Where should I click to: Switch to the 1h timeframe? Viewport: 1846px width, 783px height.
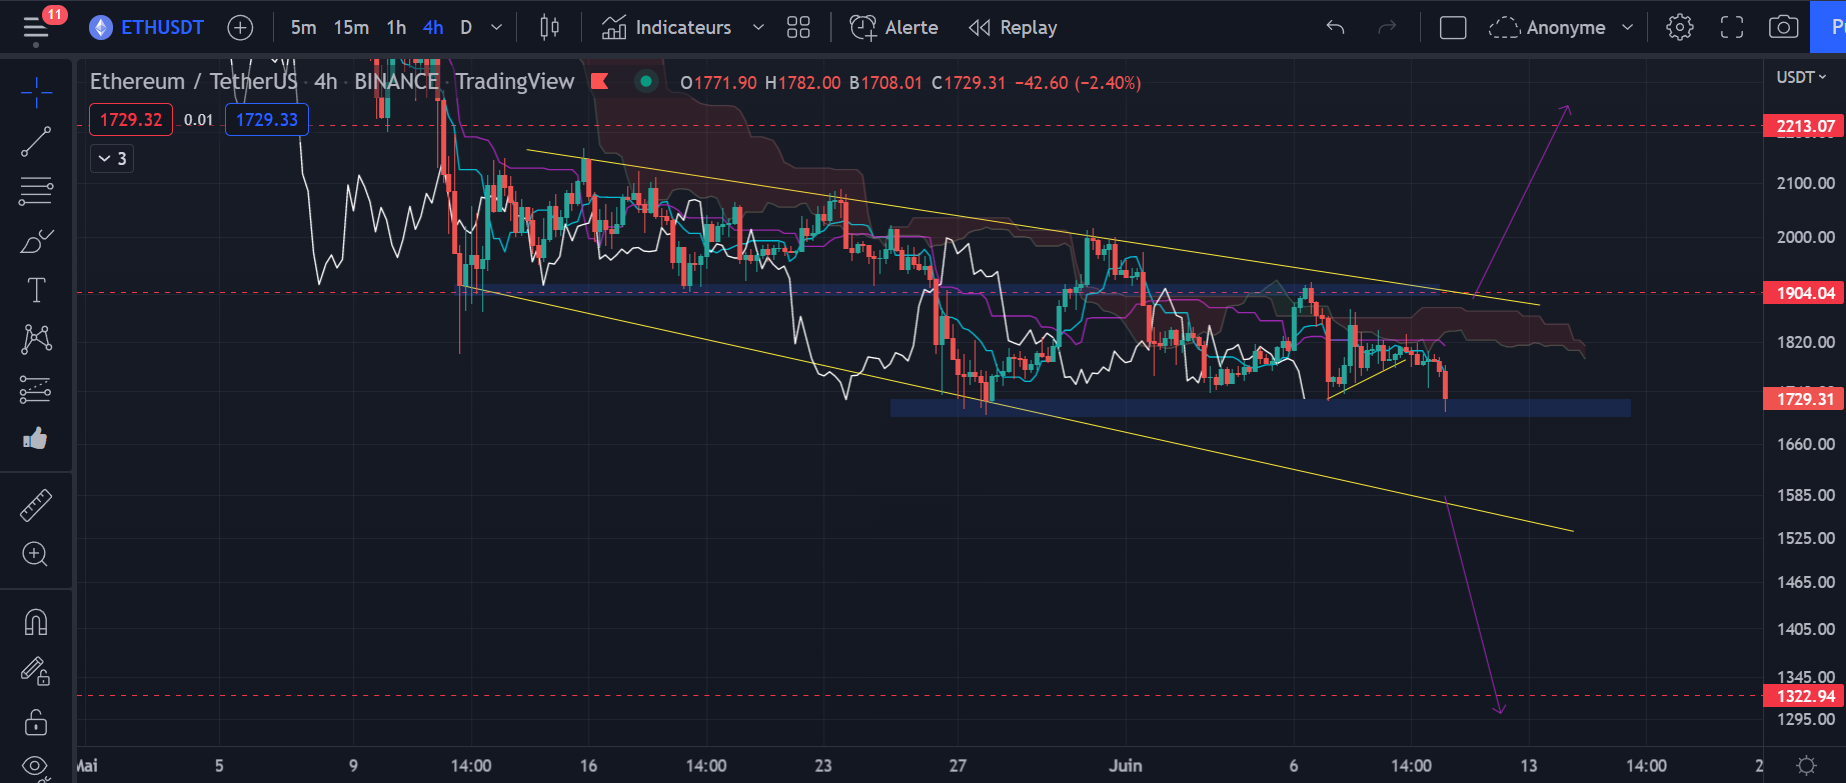pos(396,28)
